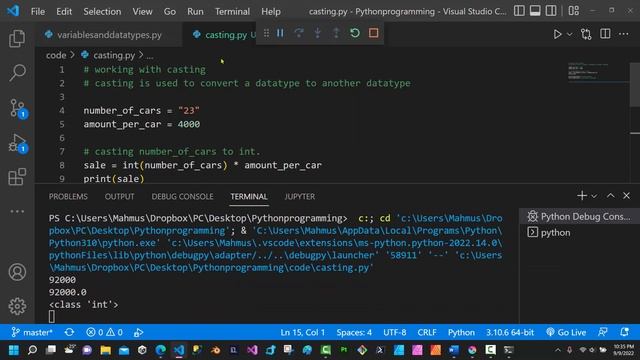This screenshot has width=640, height=360.
Task: Open Run and Debug view
Action: (17, 143)
